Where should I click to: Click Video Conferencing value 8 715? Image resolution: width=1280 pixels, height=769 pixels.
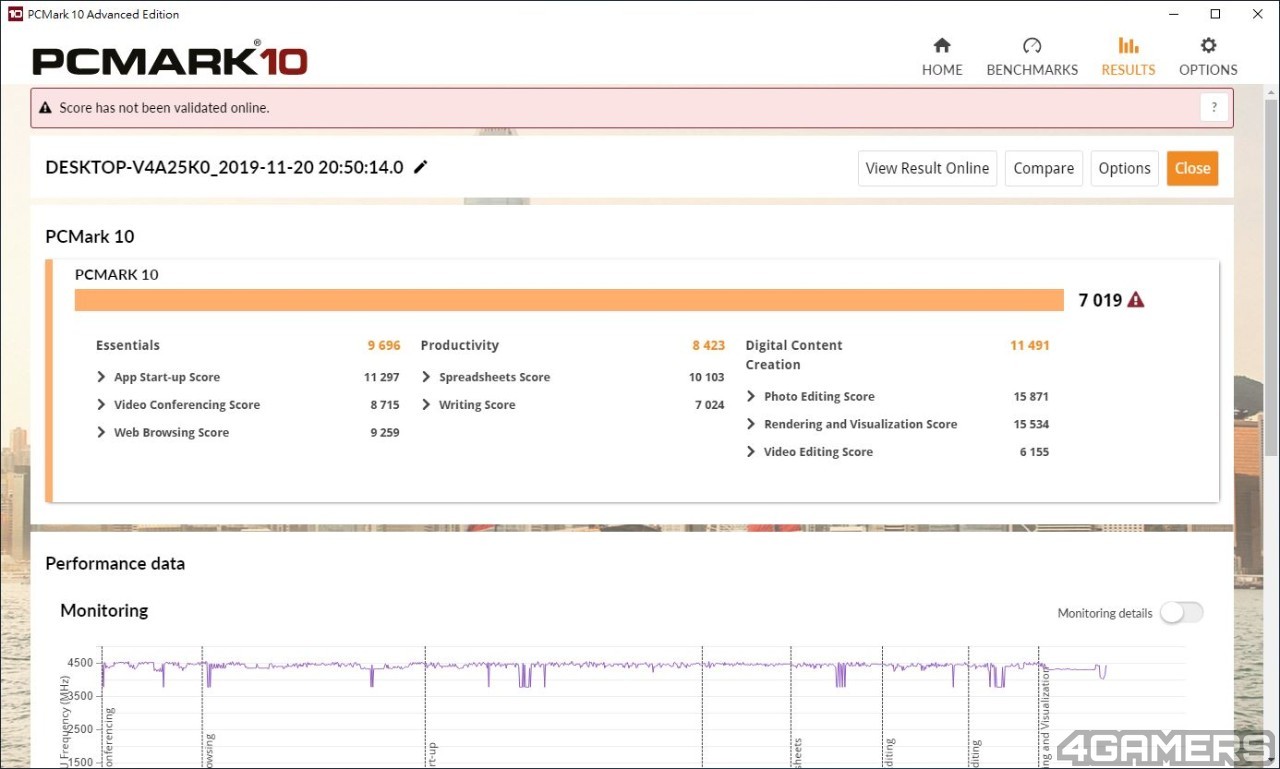(x=385, y=405)
